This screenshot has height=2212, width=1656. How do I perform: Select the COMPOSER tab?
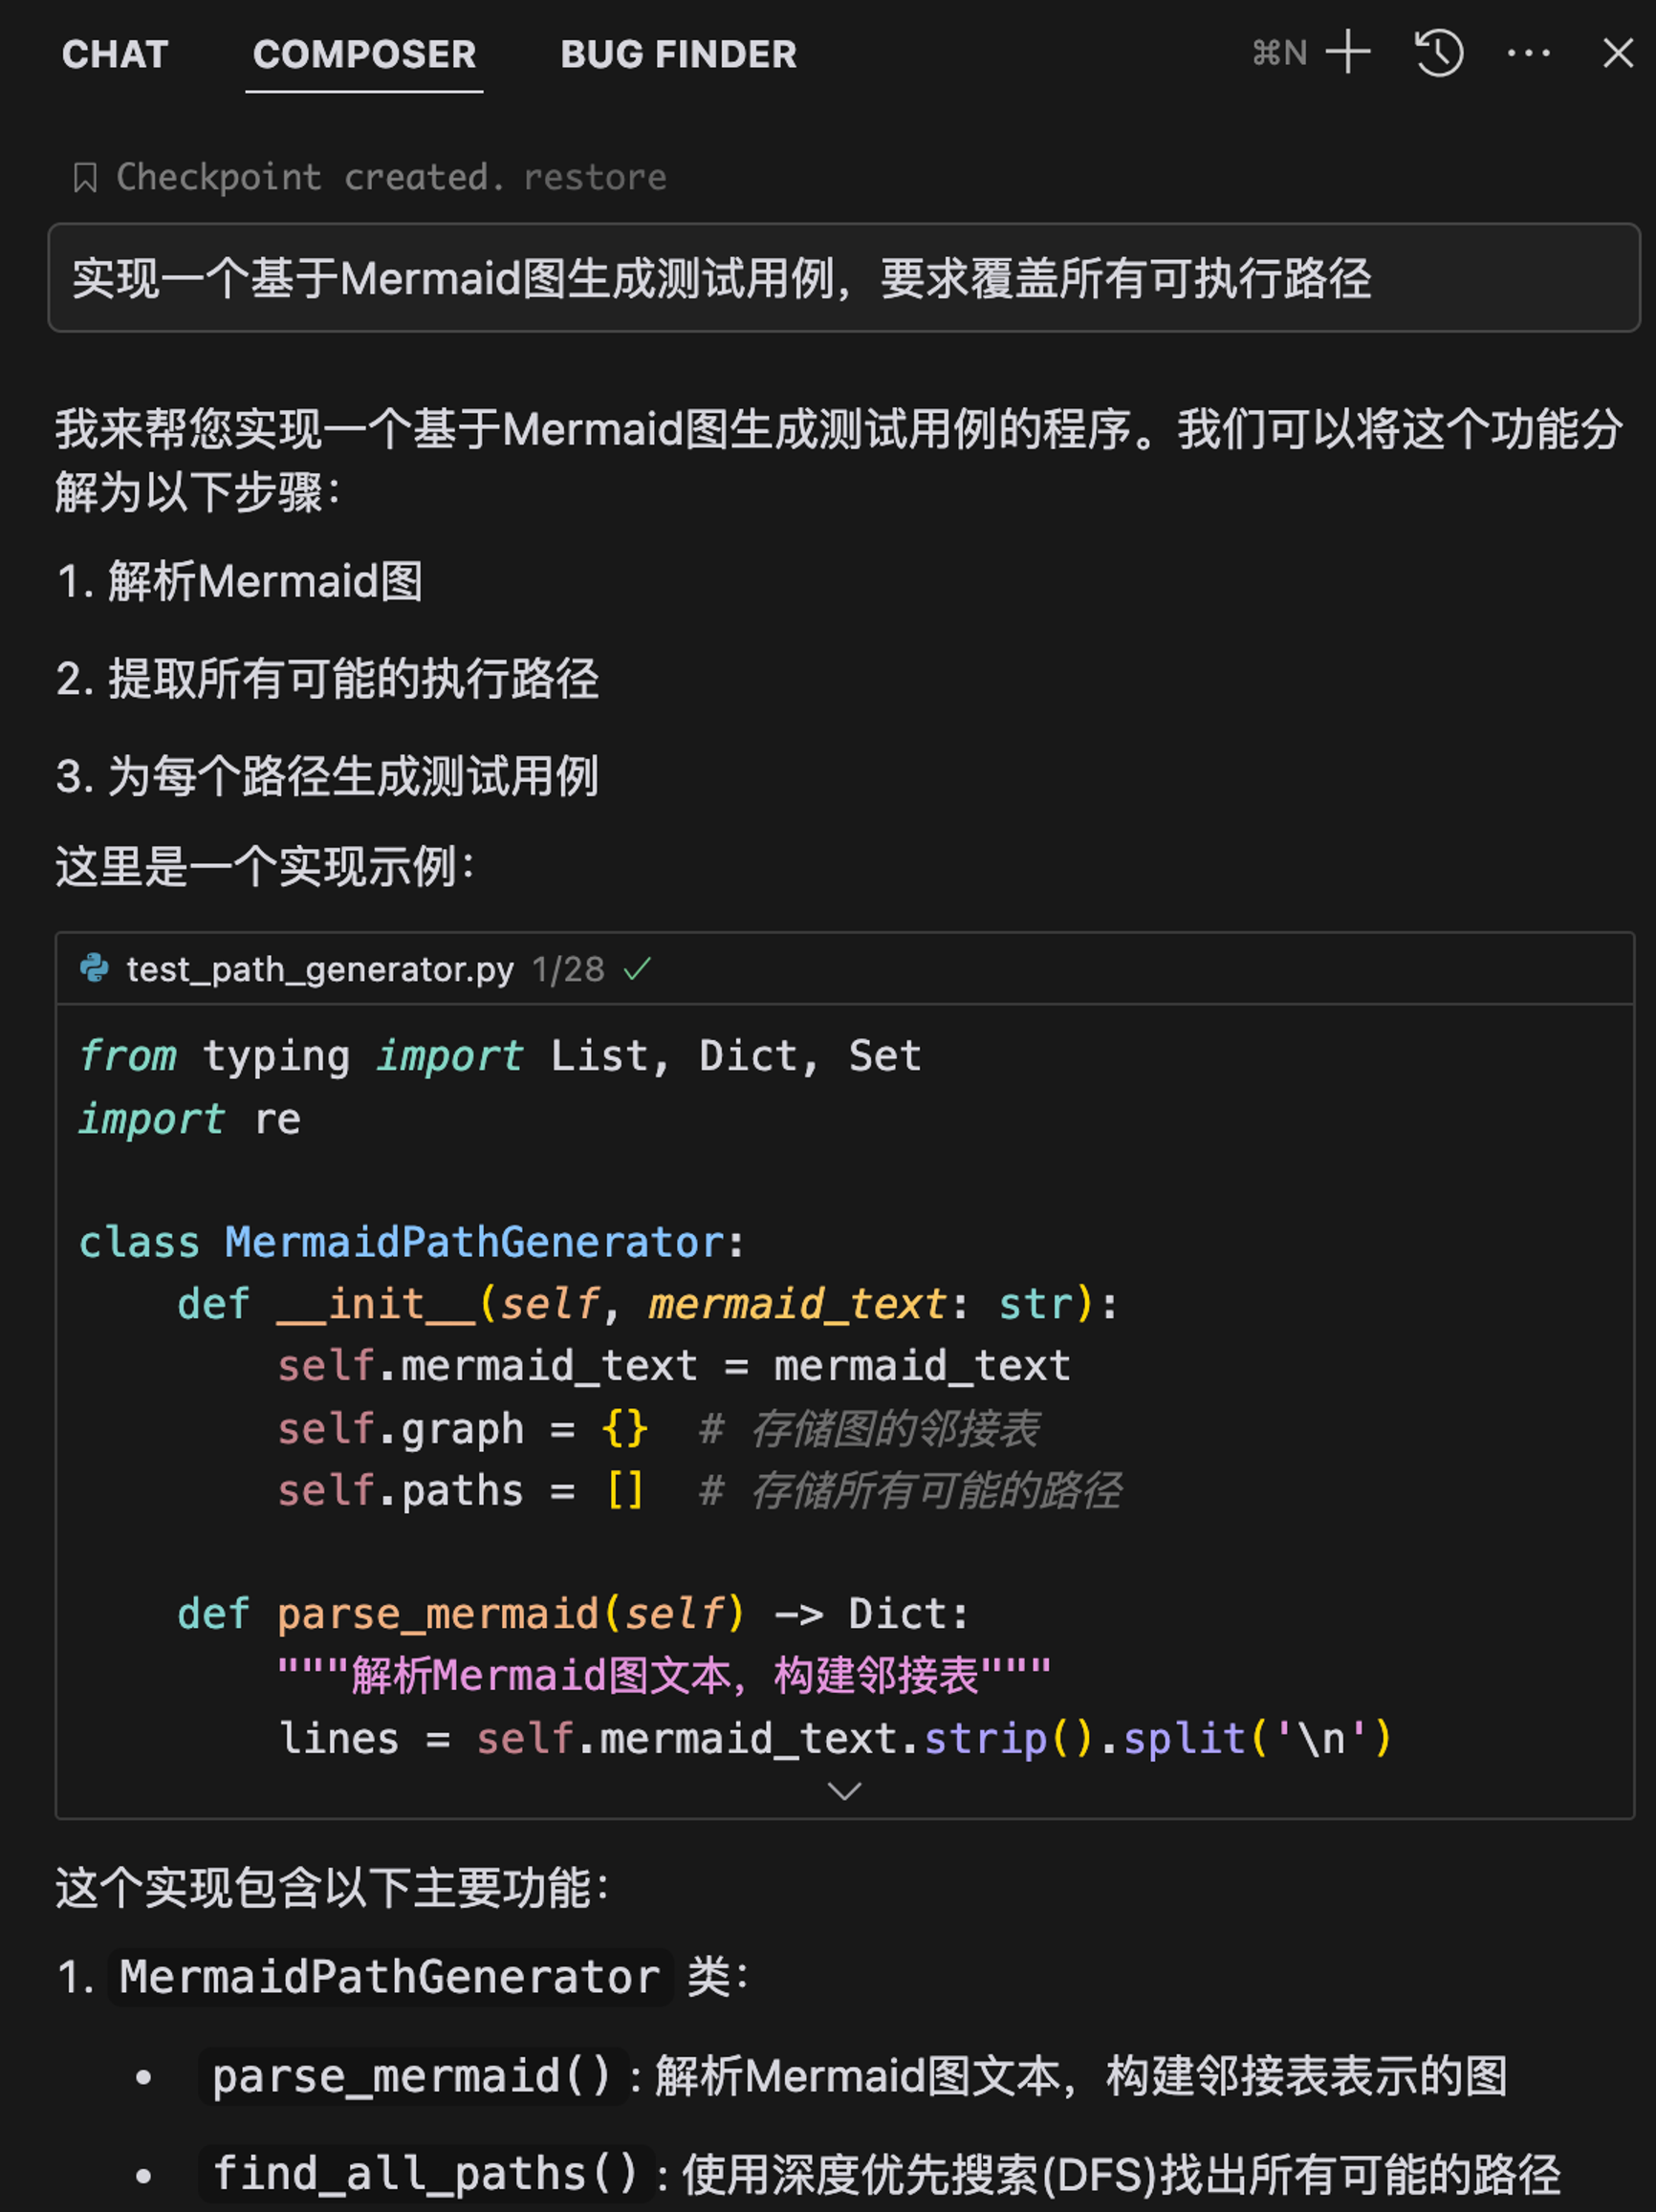click(364, 54)
